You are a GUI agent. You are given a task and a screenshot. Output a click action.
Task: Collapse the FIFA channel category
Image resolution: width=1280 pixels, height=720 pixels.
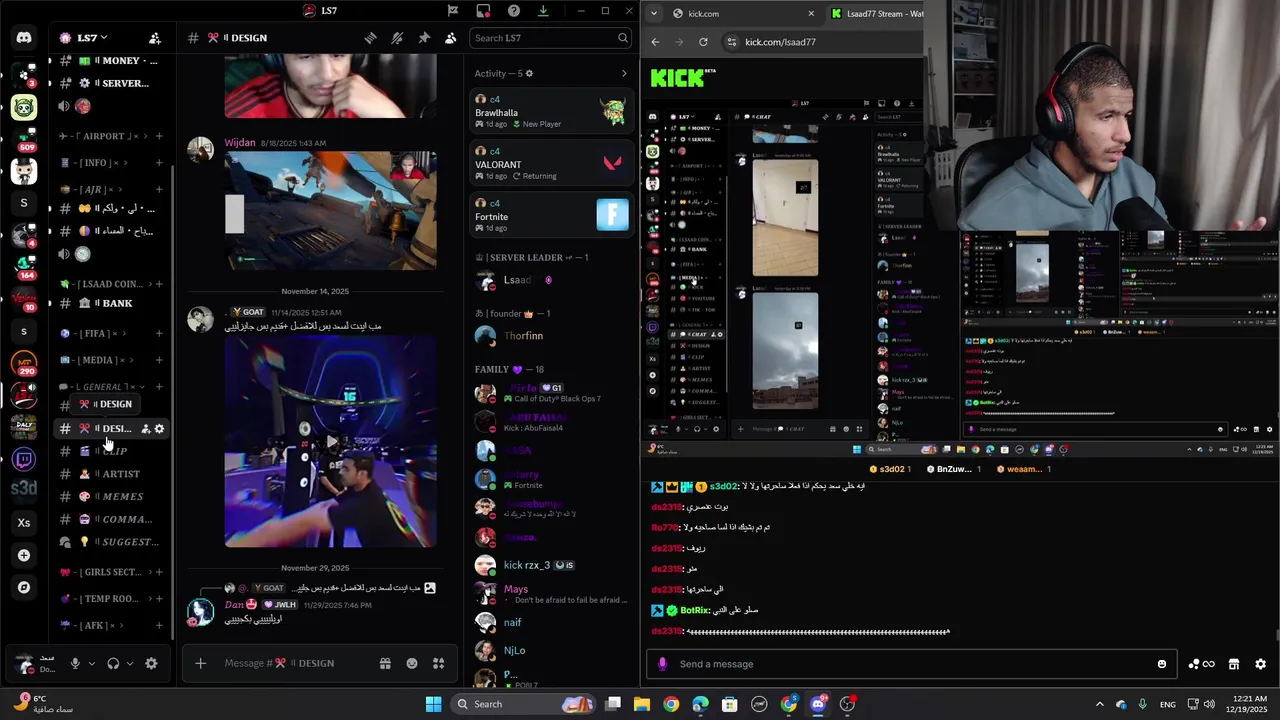(x=94, y=333)
